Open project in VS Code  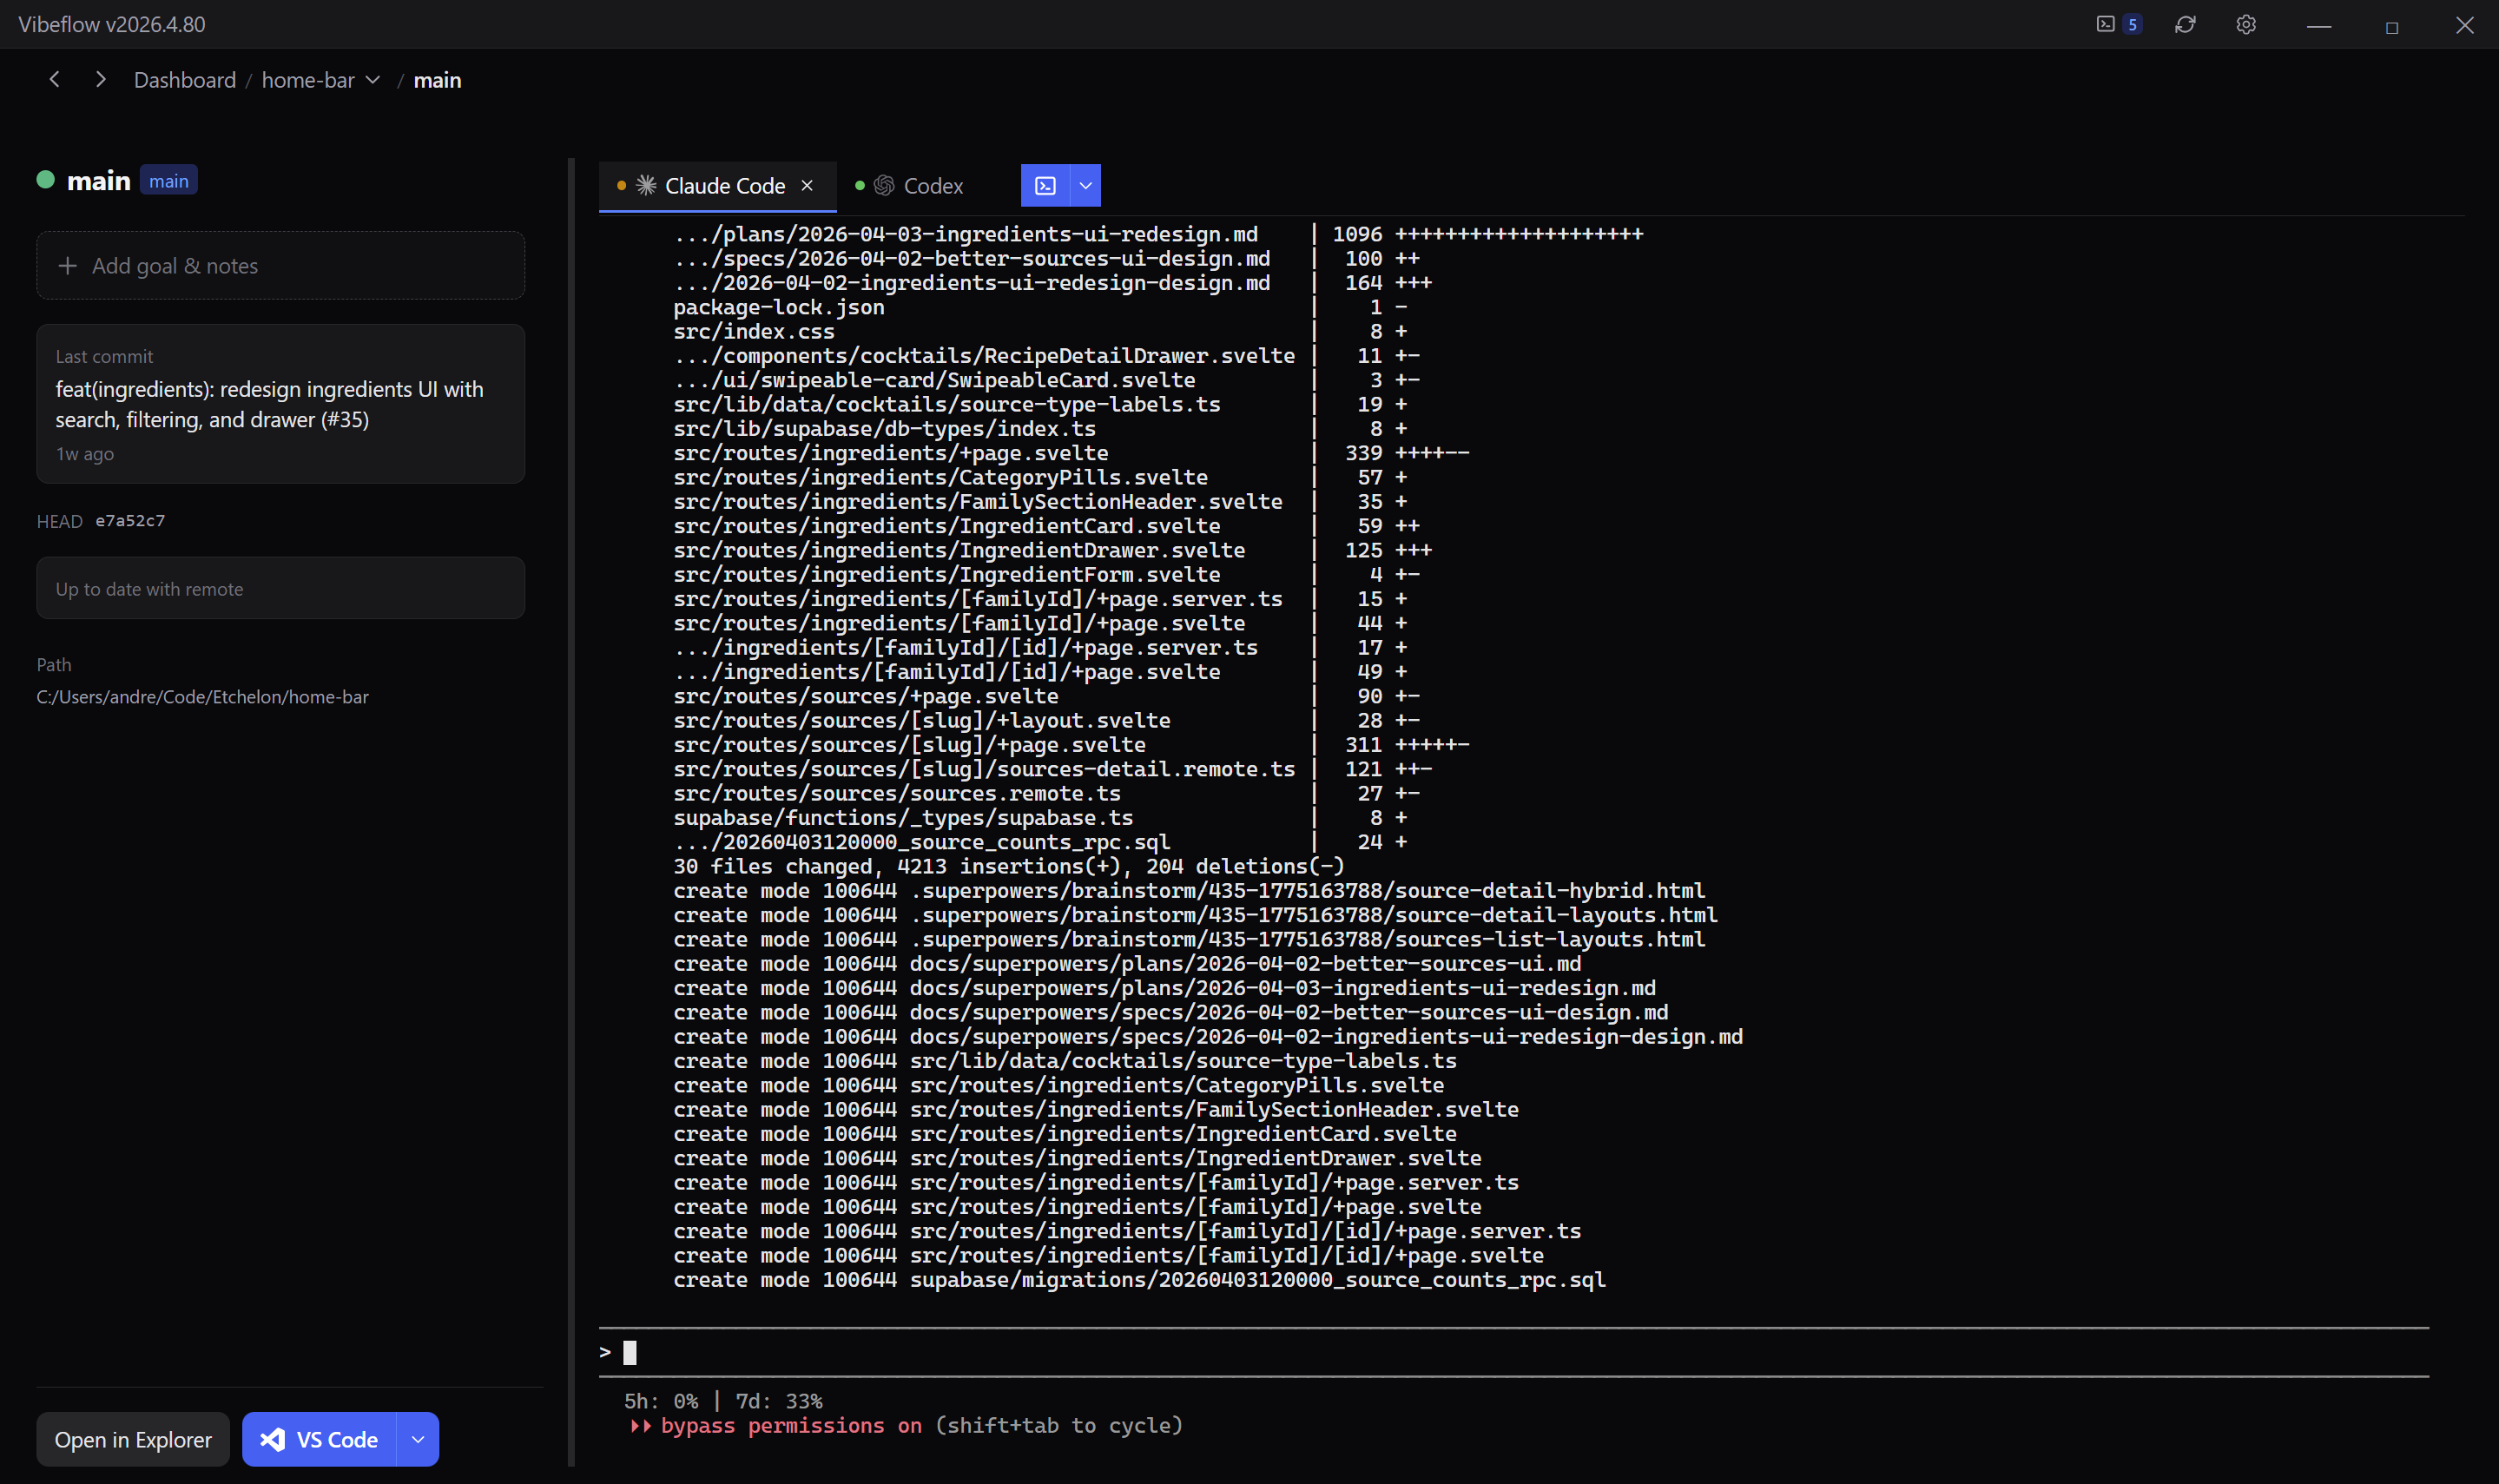tap(319, 1440)
